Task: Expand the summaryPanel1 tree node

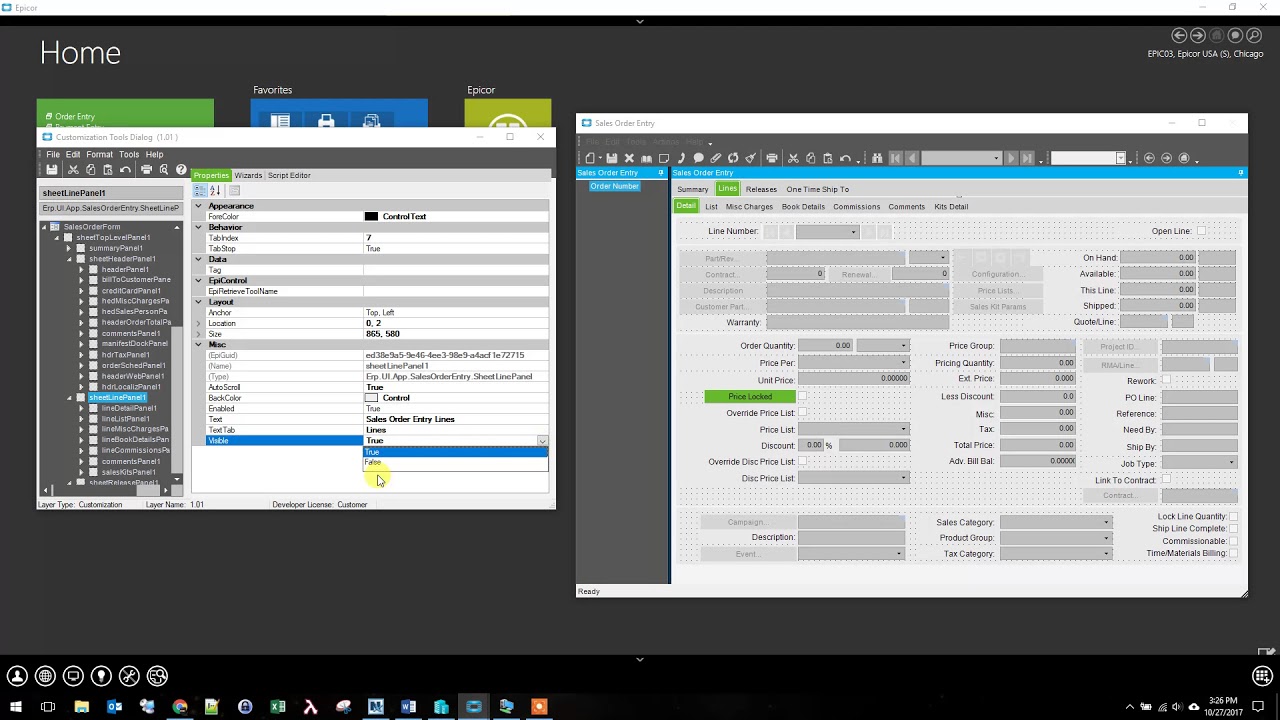Action: coord(69,248)
